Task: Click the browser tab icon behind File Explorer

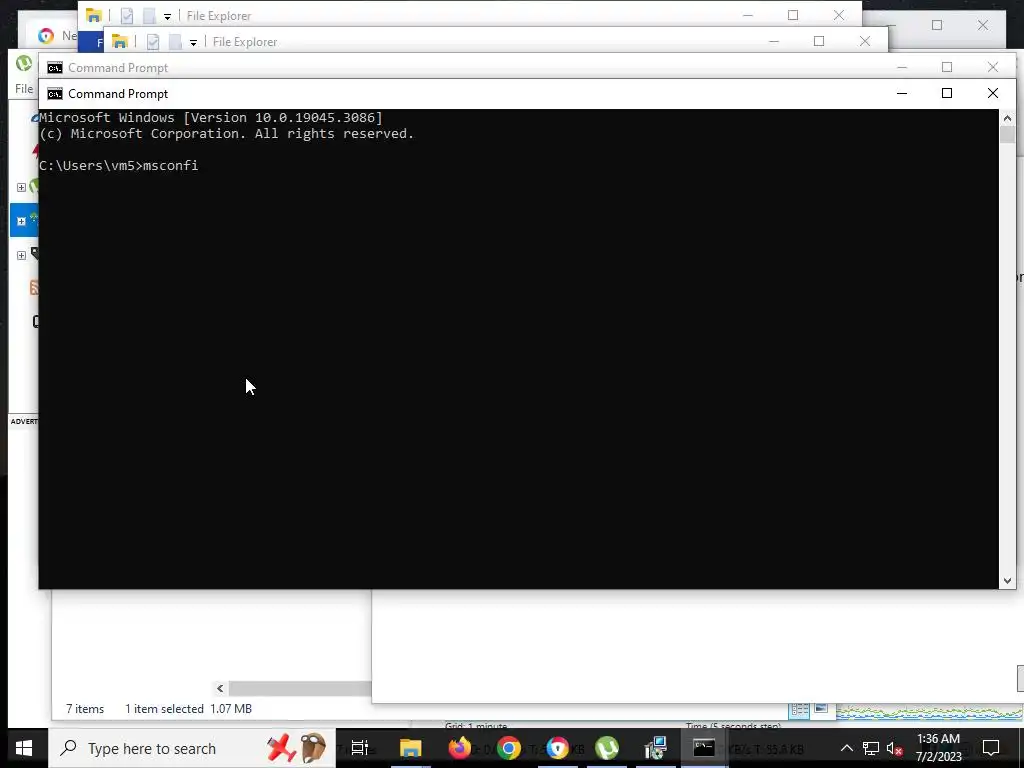Action: [x=46, y=36]
